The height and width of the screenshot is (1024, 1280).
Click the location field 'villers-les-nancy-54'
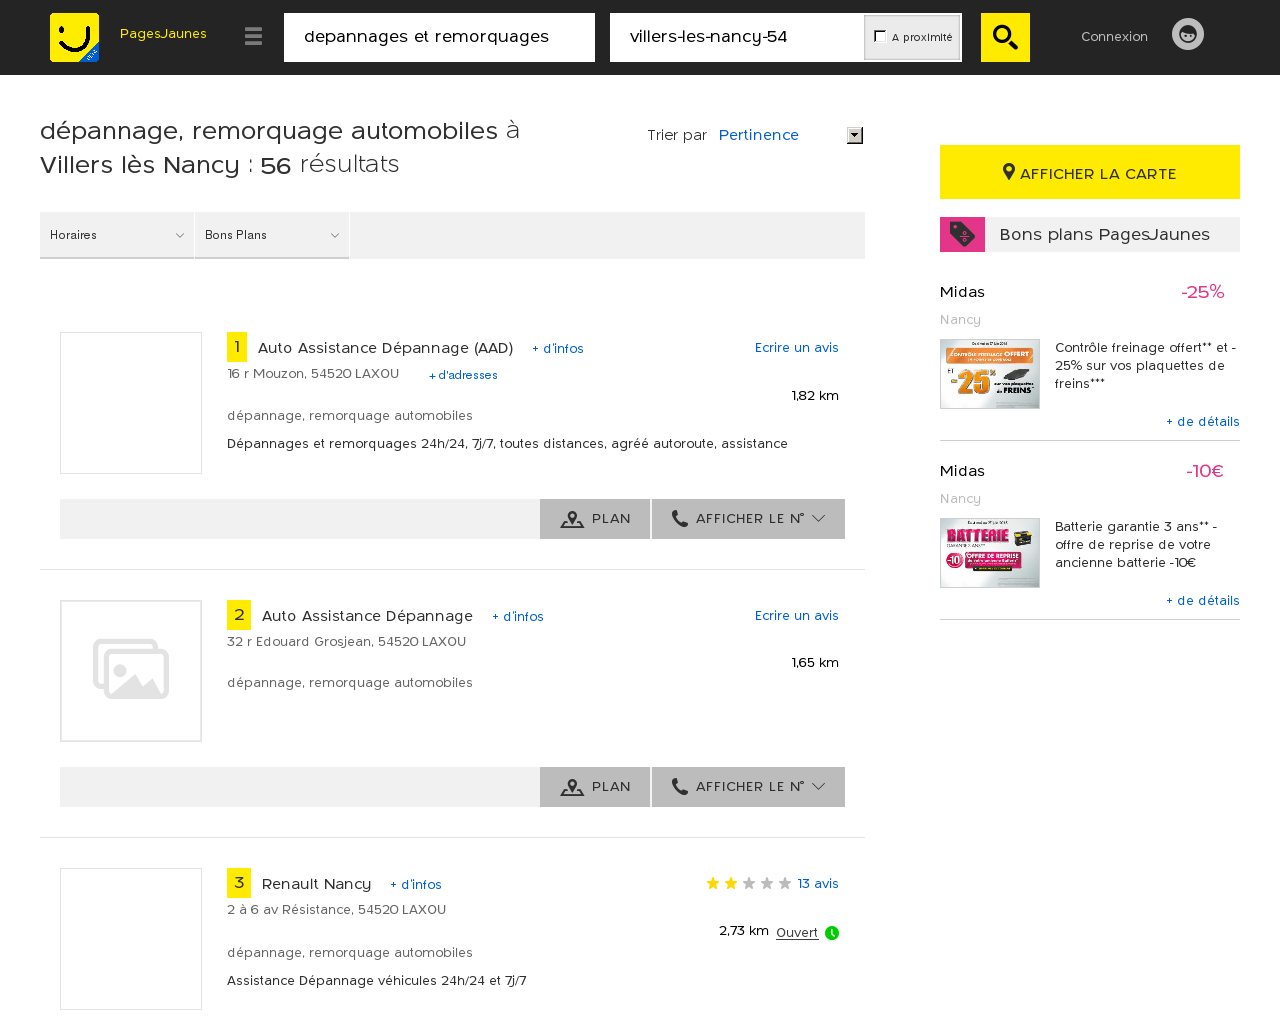click(x=737, y=37)
